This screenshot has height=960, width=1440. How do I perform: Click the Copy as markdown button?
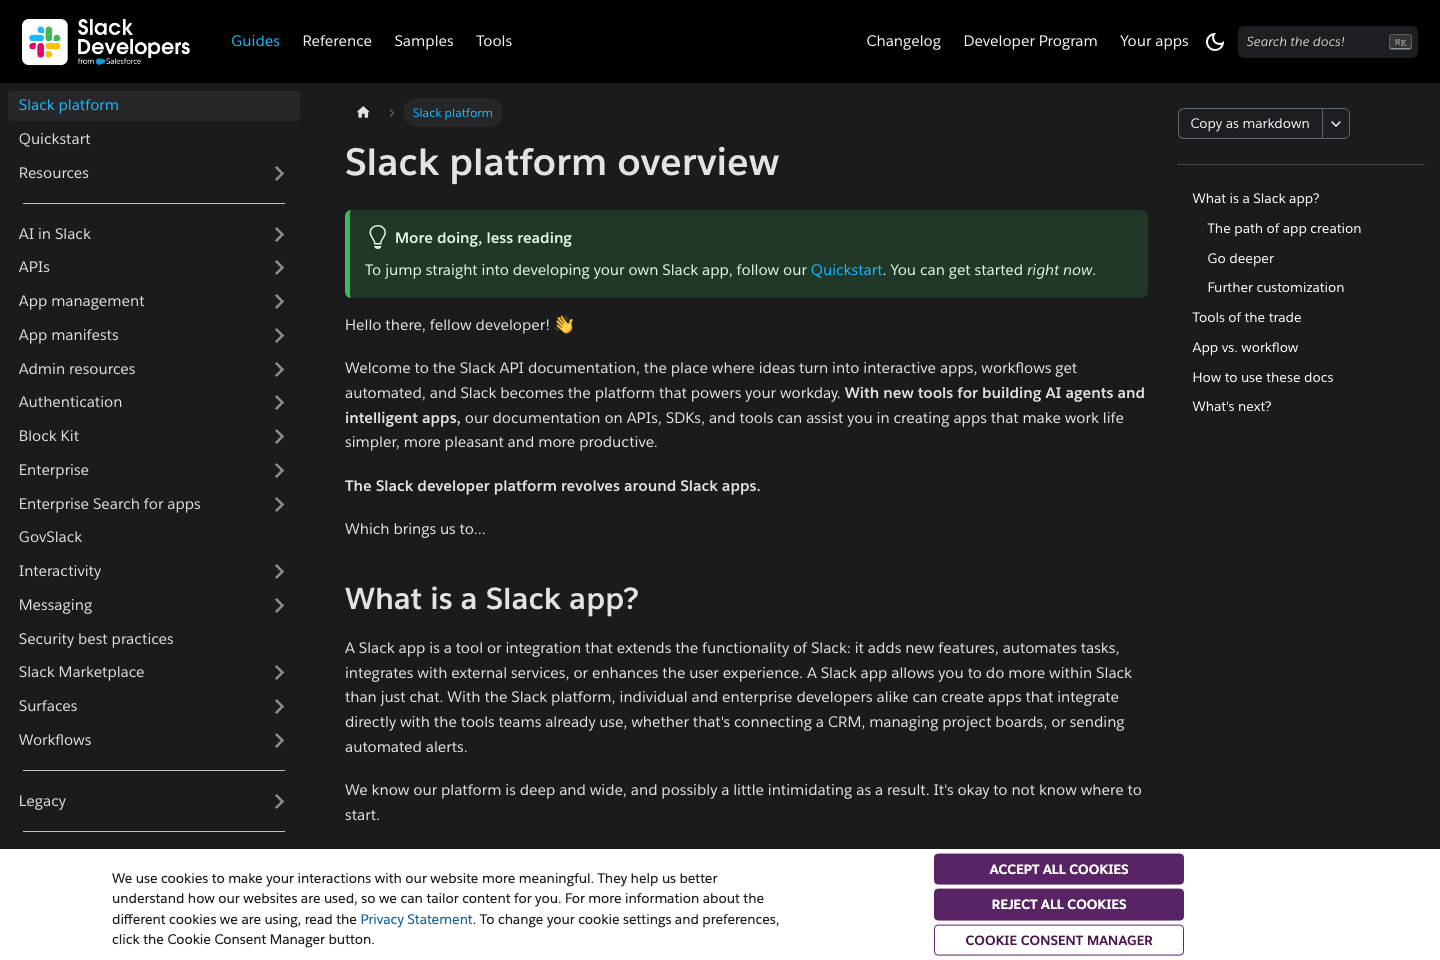coord(1249,123)
